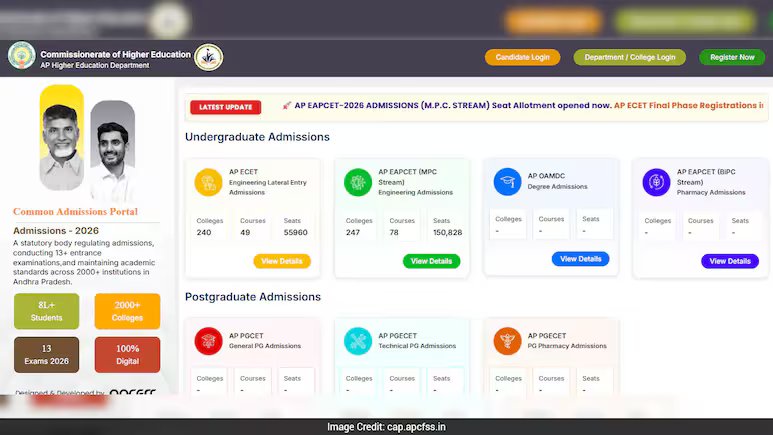Click the Register Now button

(732, 57)
